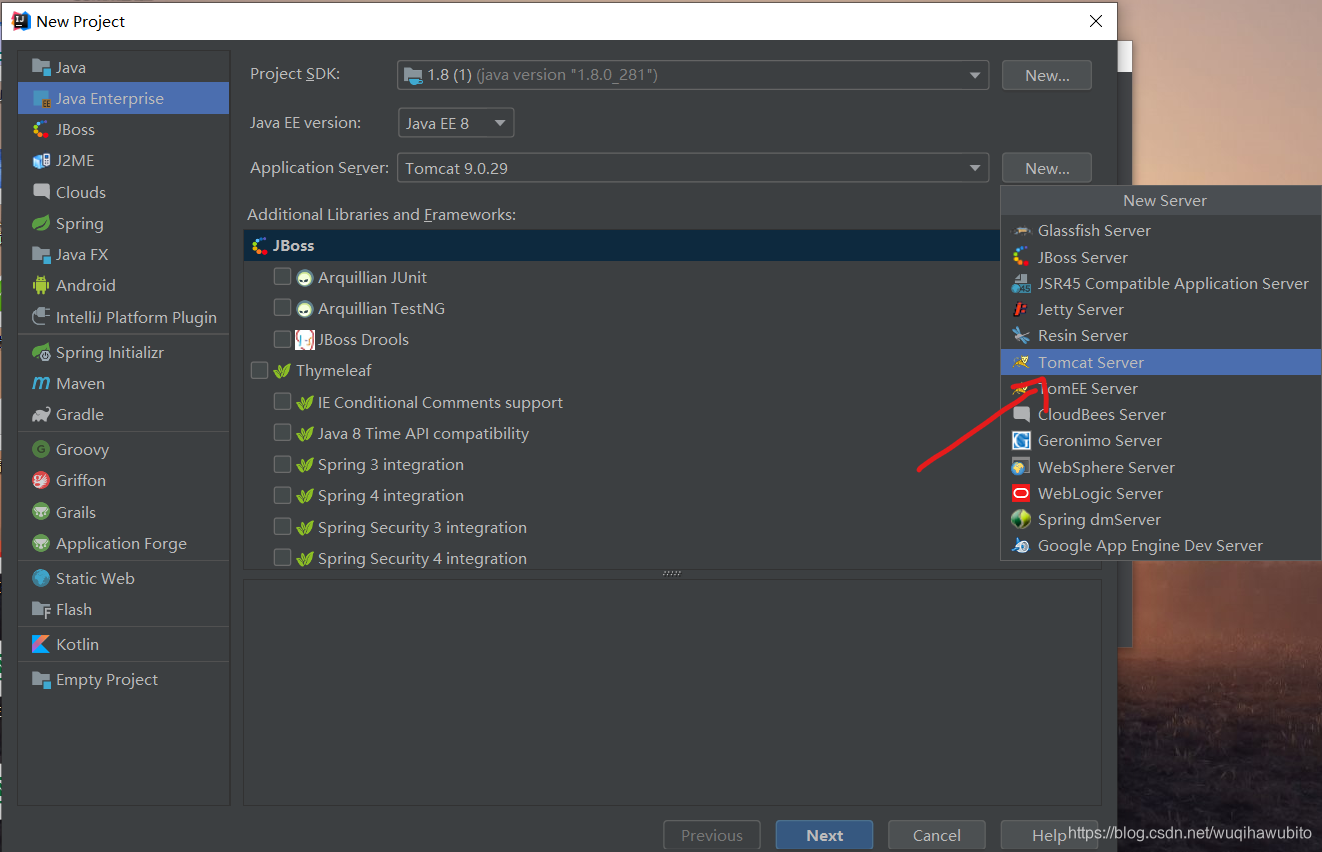
Task: Select JBoss Server in popup menu
Action: coord(1161,257)
